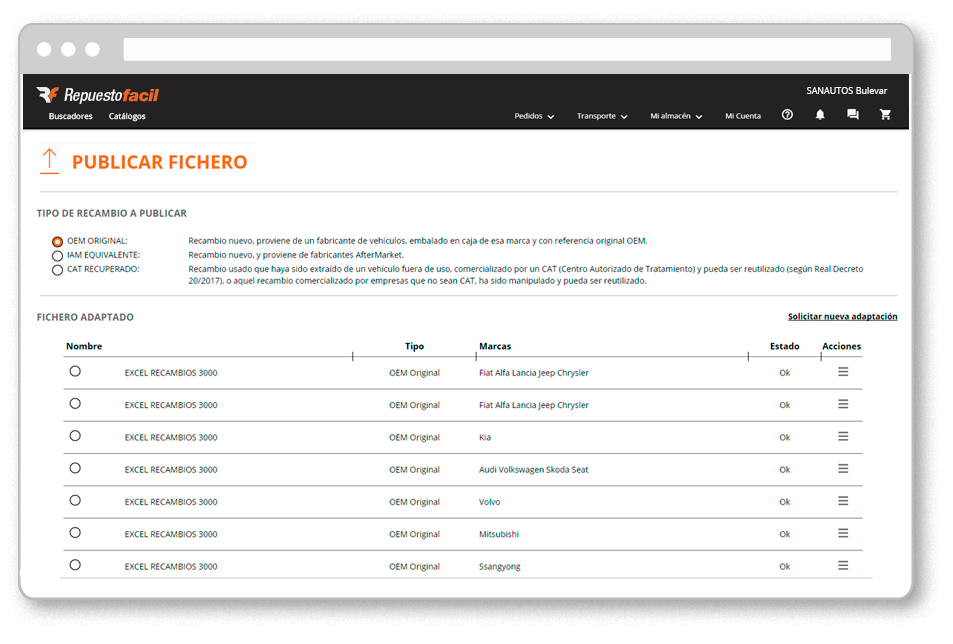Click EXCEL RECAMBIOS 3000 in Volvo row

pos(171,502)
